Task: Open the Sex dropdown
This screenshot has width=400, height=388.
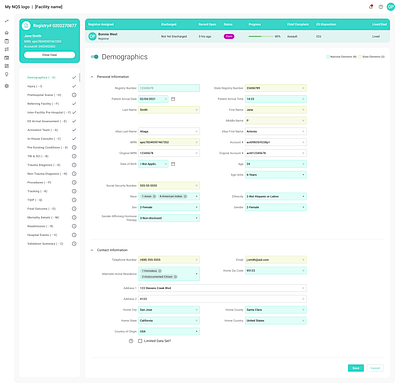Action: [x=197, y=207]
